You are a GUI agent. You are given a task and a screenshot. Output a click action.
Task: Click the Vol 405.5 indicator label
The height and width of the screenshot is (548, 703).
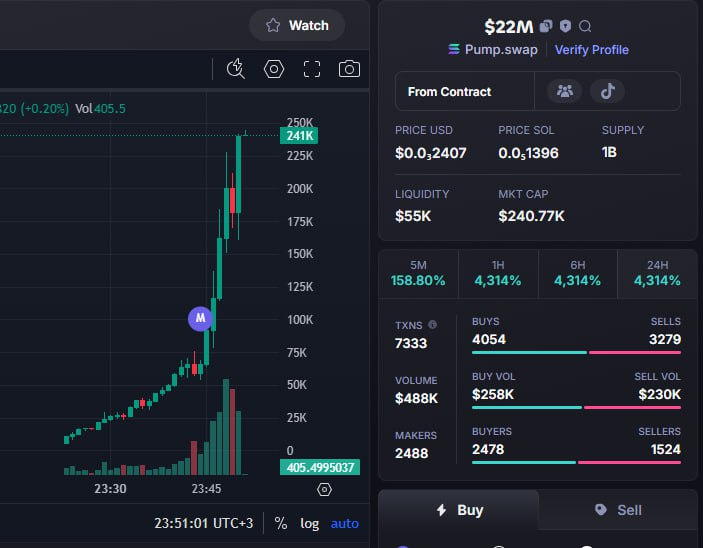coord(100,109)
